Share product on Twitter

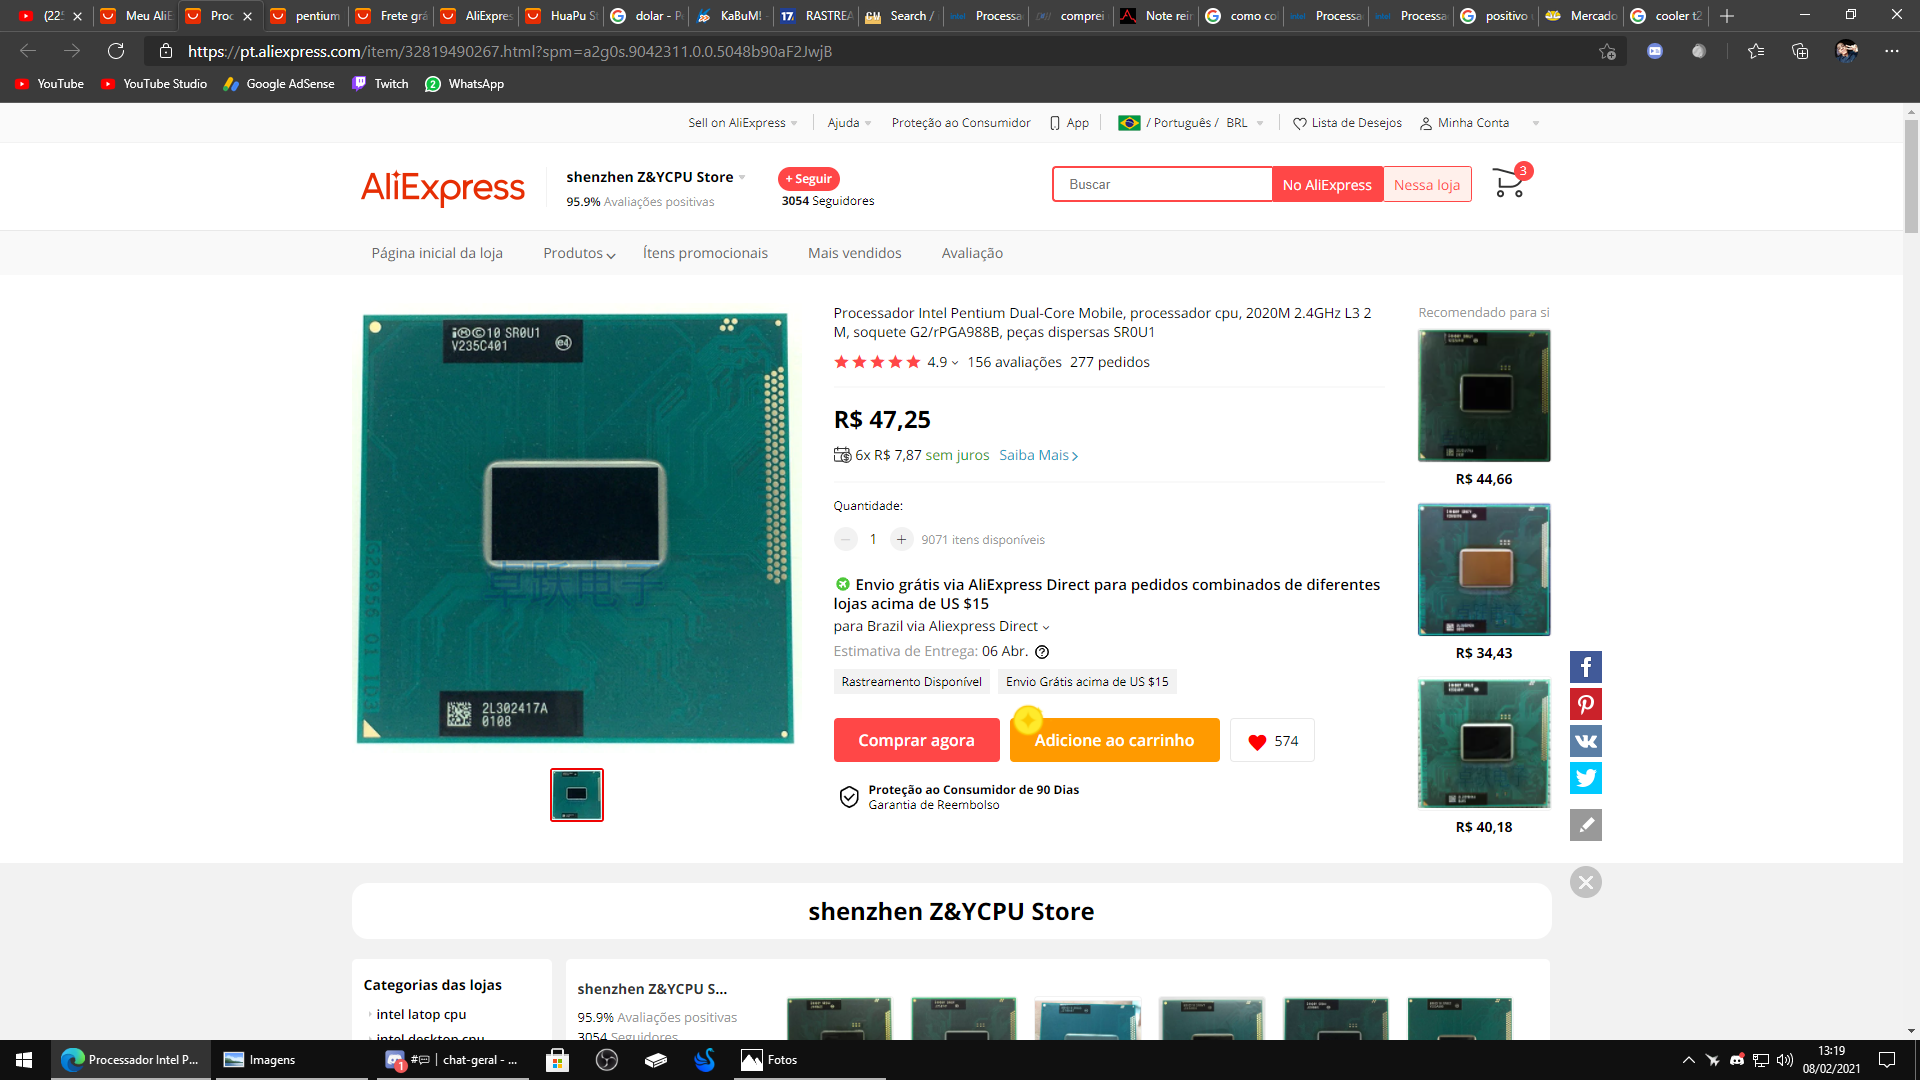click(x=1586, y=778)
